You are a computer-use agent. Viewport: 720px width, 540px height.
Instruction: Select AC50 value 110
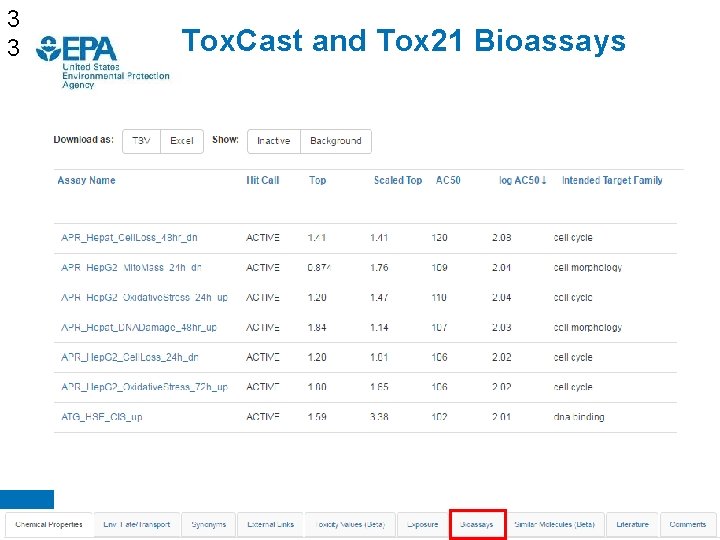(x=439, y=298)
